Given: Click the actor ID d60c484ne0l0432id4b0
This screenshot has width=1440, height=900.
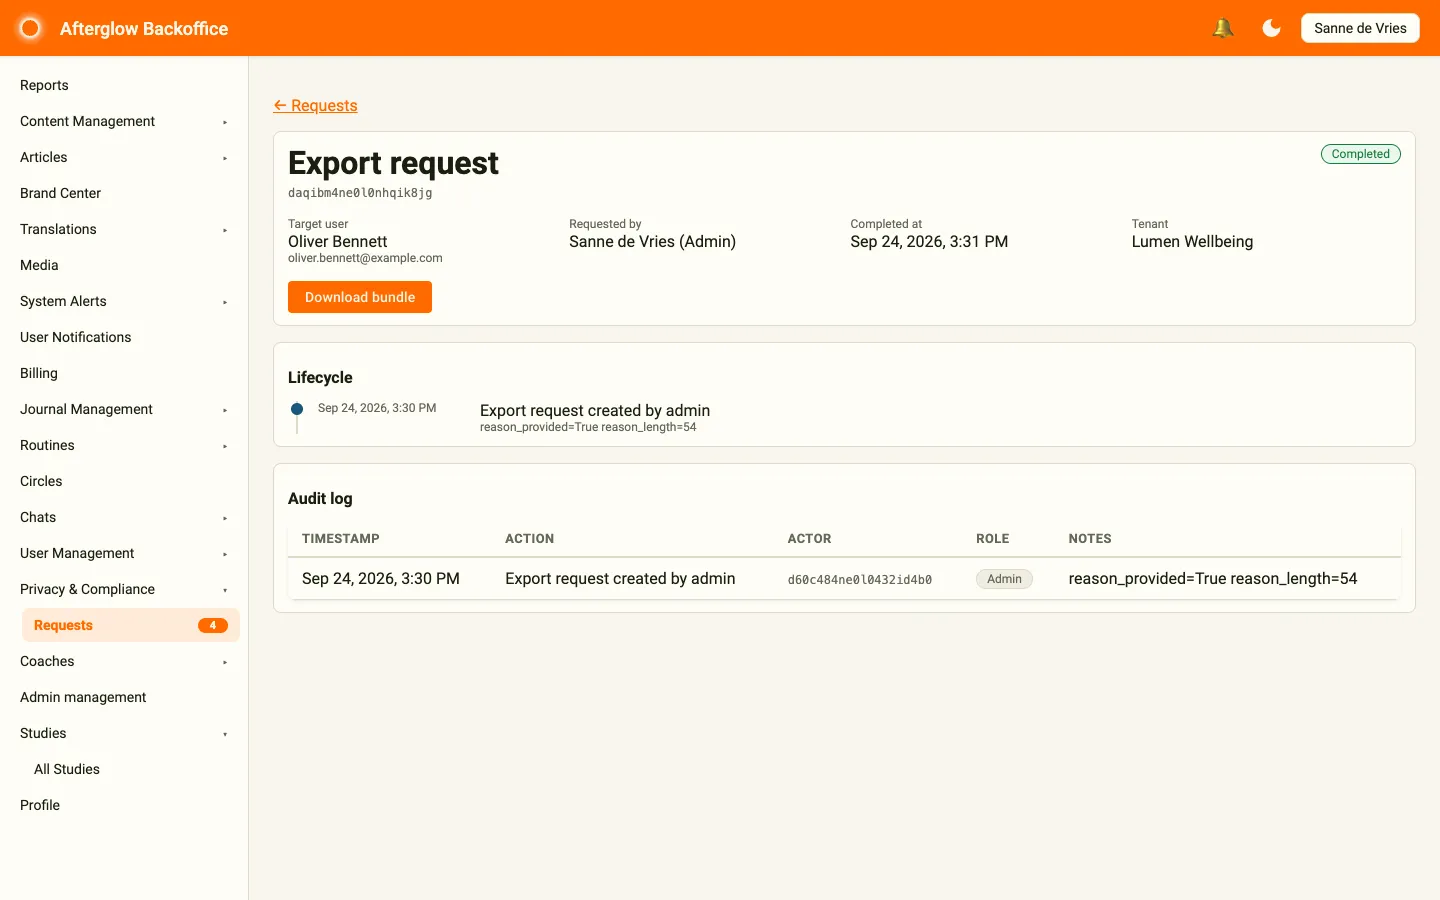Looking at the screenshot, I should pos(860,580).
